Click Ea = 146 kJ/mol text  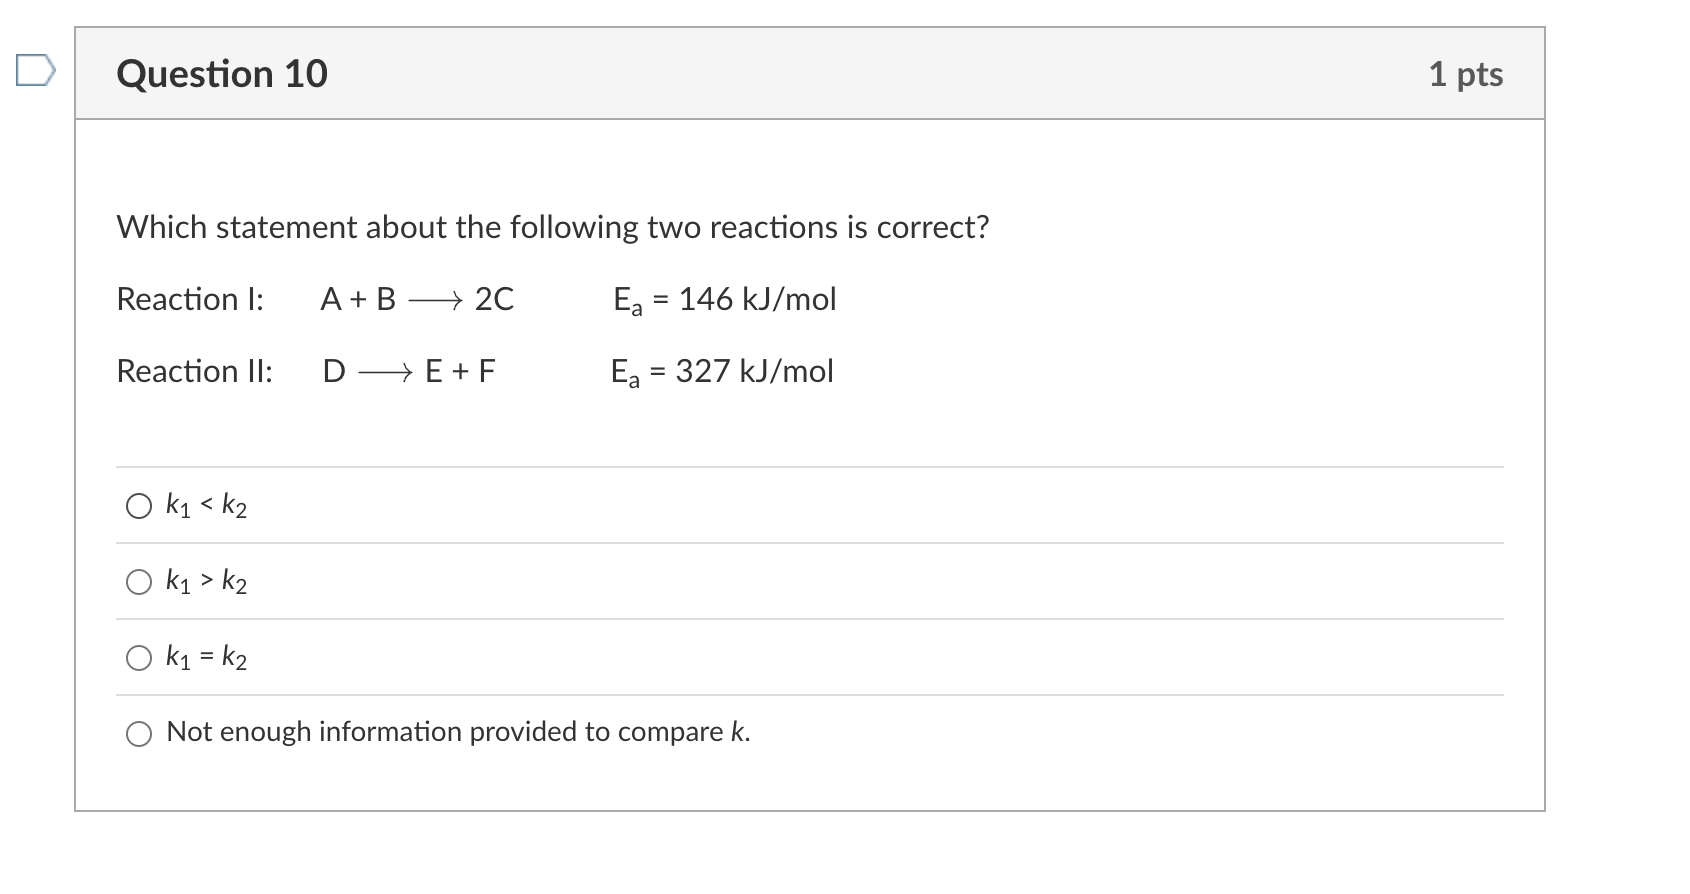click(x=723, y=298)
